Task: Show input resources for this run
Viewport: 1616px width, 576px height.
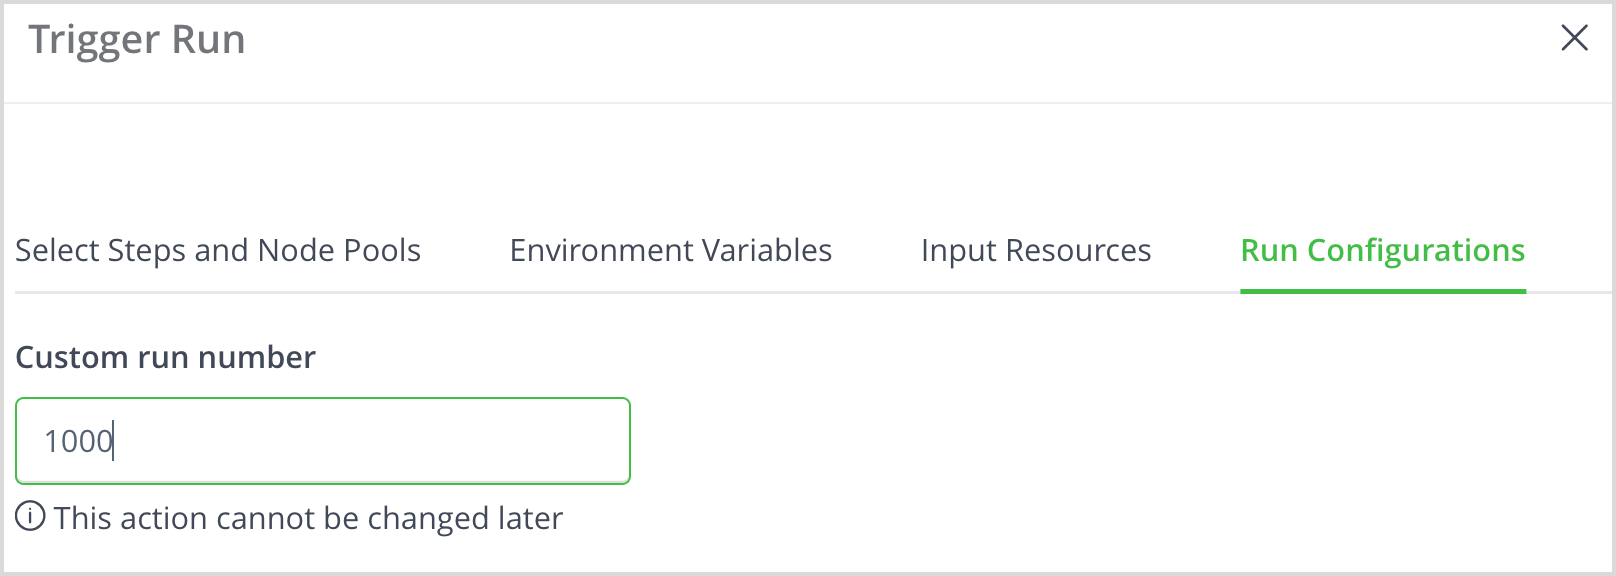Action: pos(1036,250)
